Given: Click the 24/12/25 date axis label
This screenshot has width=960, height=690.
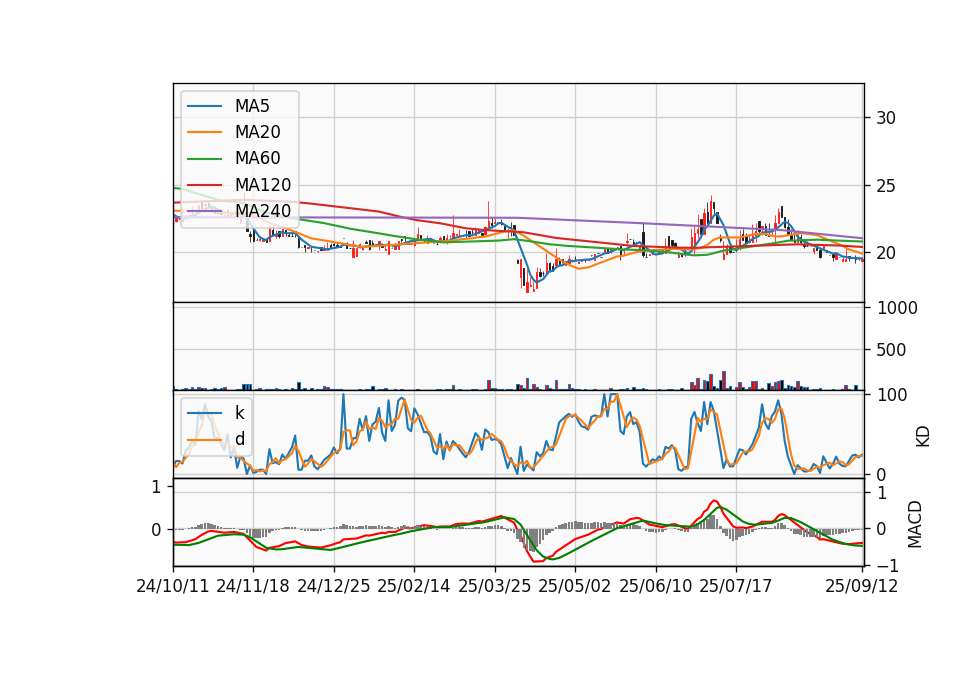Looking at the screenshot, I should [x=334, y=586].
